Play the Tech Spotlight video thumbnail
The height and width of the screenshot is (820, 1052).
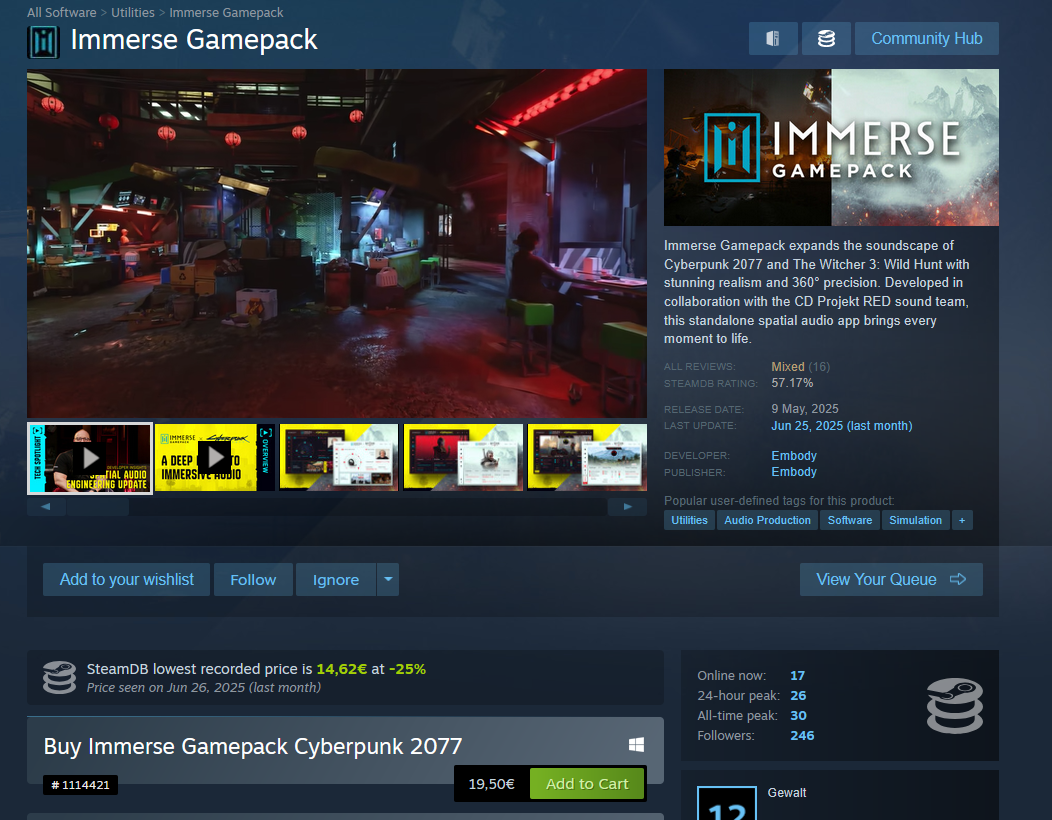tap(90, 458)
